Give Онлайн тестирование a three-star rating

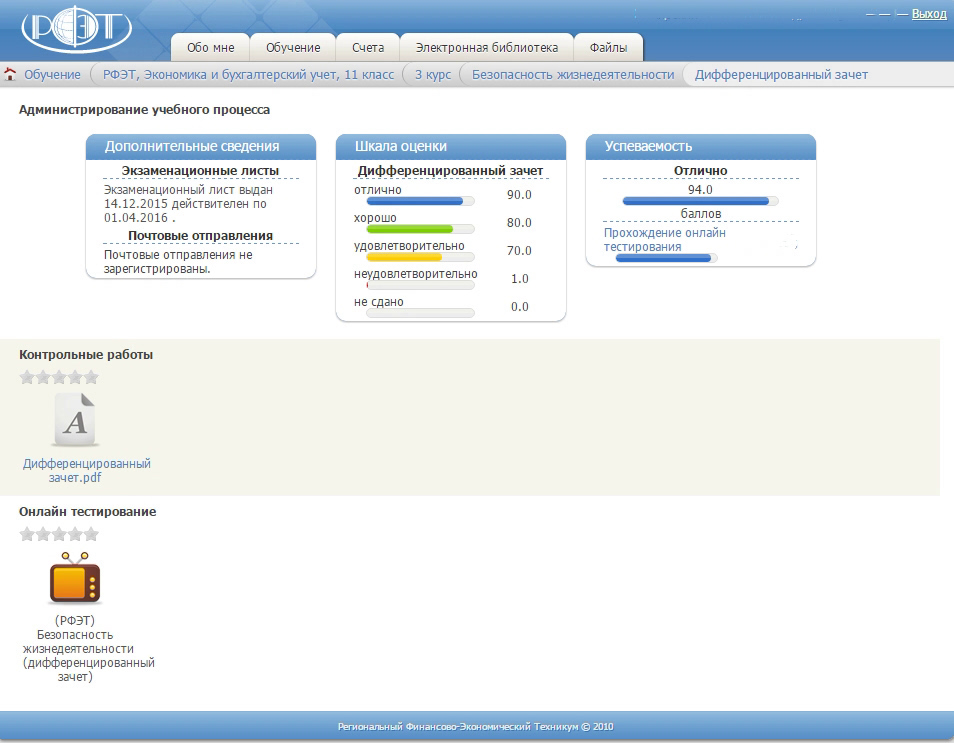tap(59, 534)
